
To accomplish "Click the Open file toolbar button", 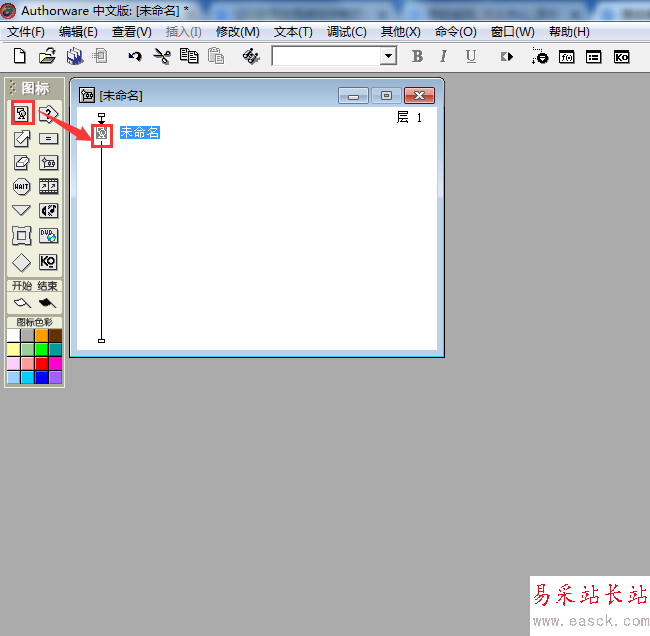I will point(47,56).
